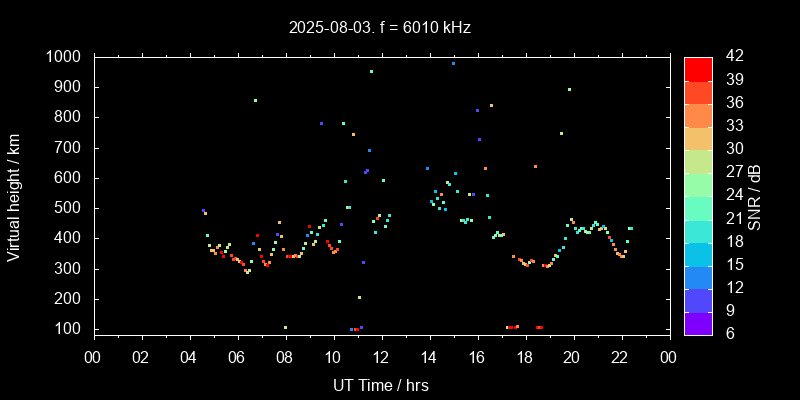Click the cyan 15–18 dB colorbar band
Image resolution: width=800 pixels, height=400 pixels.
click(x=698, y=253)
